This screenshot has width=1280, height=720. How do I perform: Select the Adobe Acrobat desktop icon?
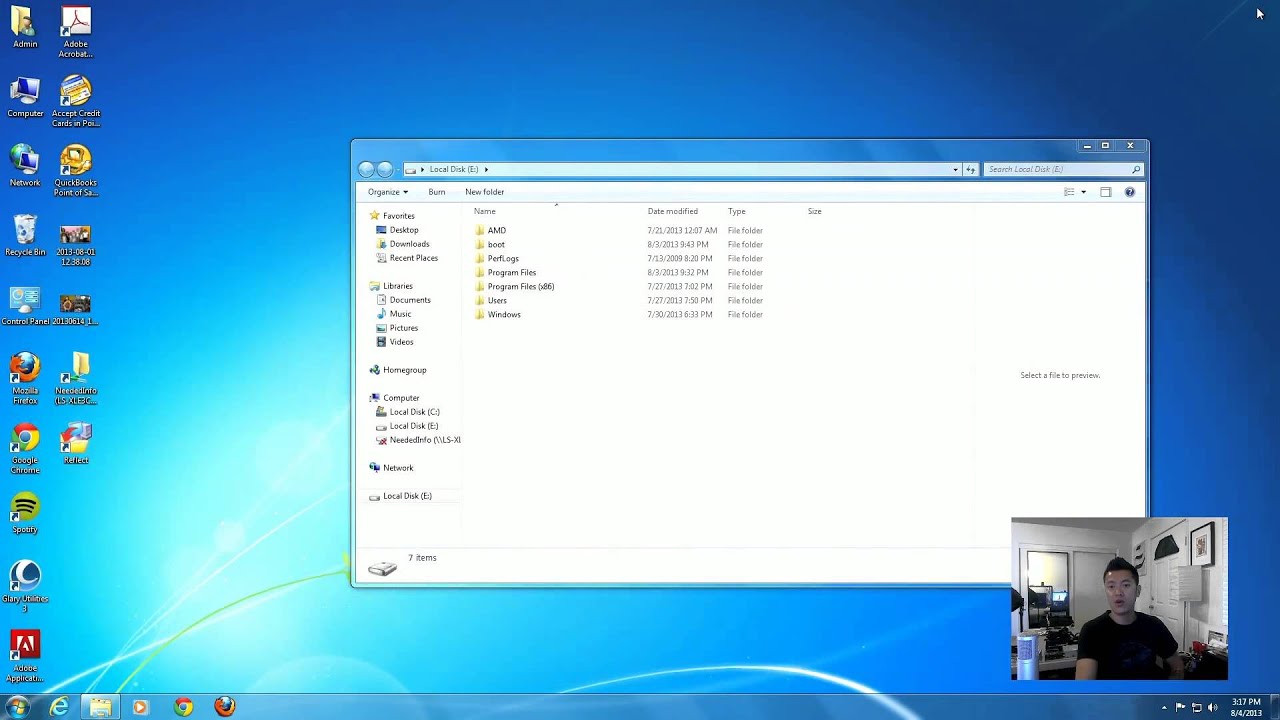[x=76, y=32]
